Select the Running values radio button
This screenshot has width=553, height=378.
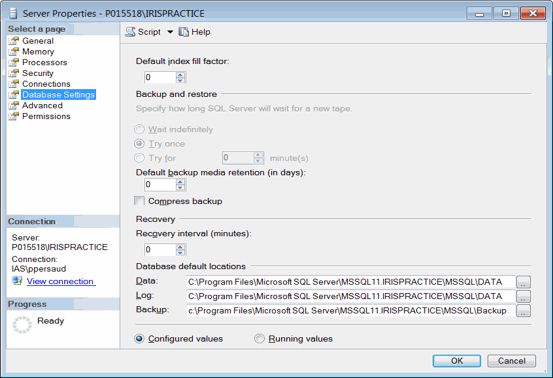point(259,339)
